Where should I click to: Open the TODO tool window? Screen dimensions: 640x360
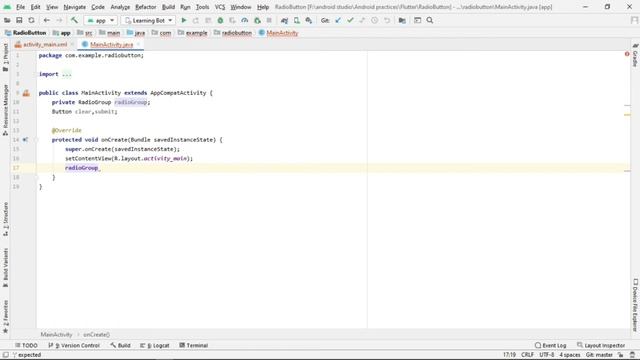(x=26, y=345)
